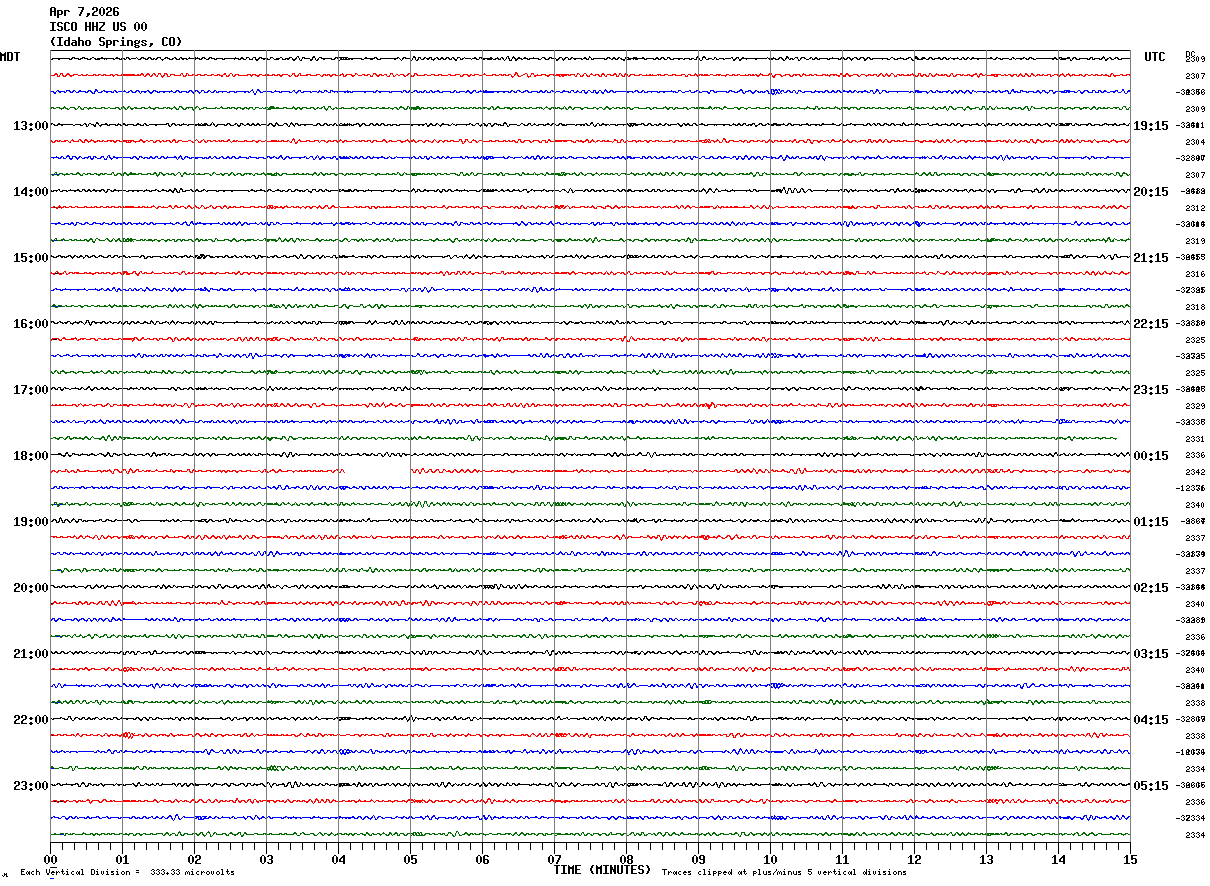This screenshot has width=1210, height=886.
Task: Select the 13:00 MDT row label
Action: pyautogui.click(x=30, y=126)
